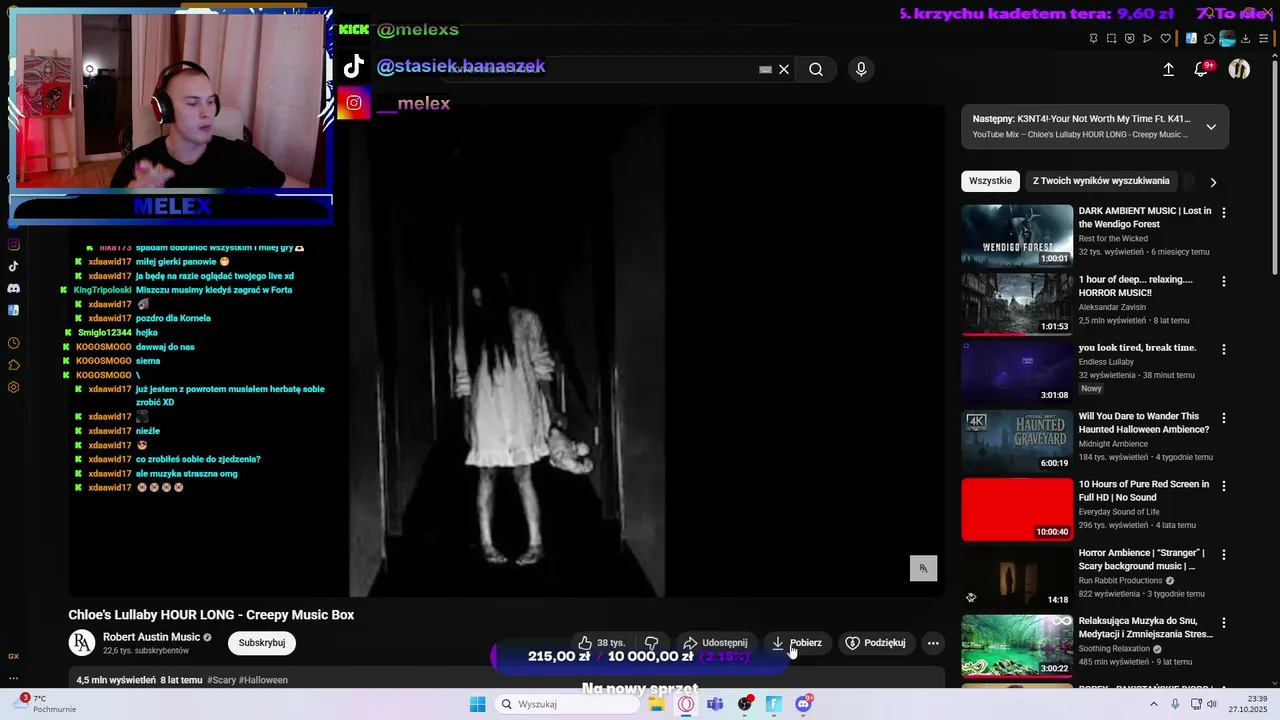
Task: Bookmark the page with the heart icon
Action: 1165,39
